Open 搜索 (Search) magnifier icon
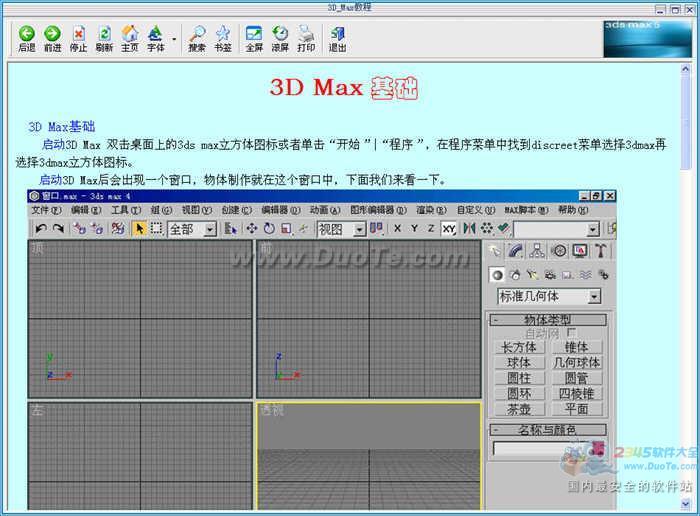Screen dimensions: 700x516 click(197, 38)
